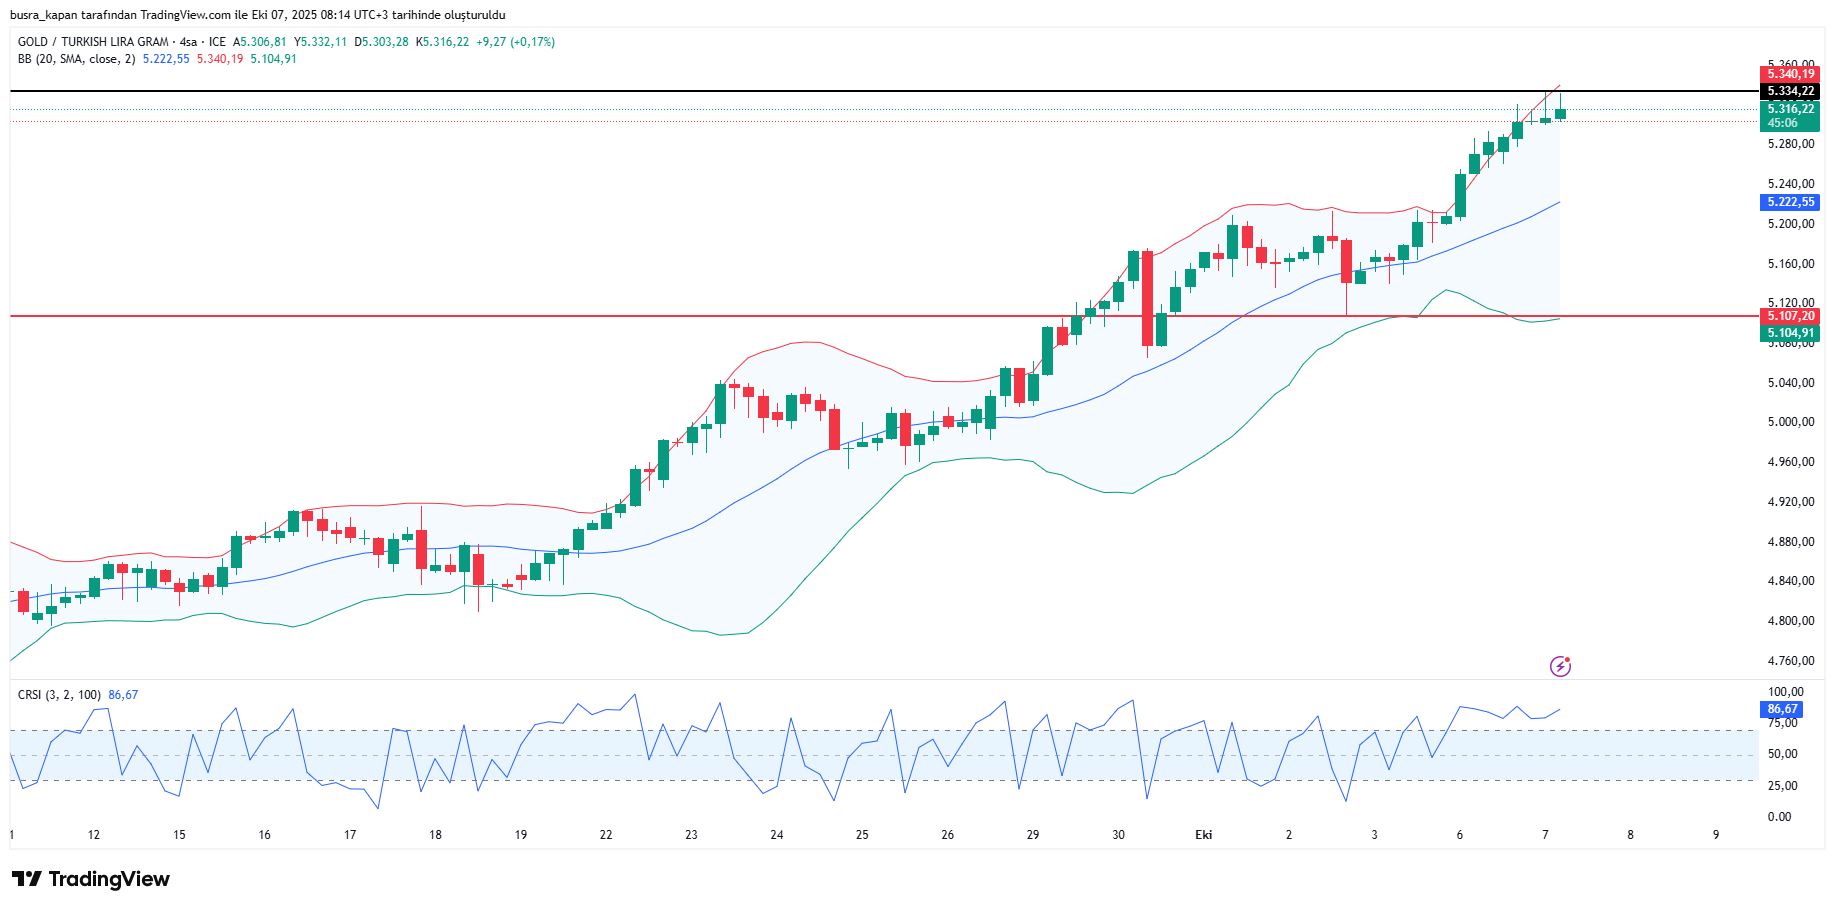Click the blue 86,67 CRSI axis label
The image size is (1835, 909).
pos(1781,709)
